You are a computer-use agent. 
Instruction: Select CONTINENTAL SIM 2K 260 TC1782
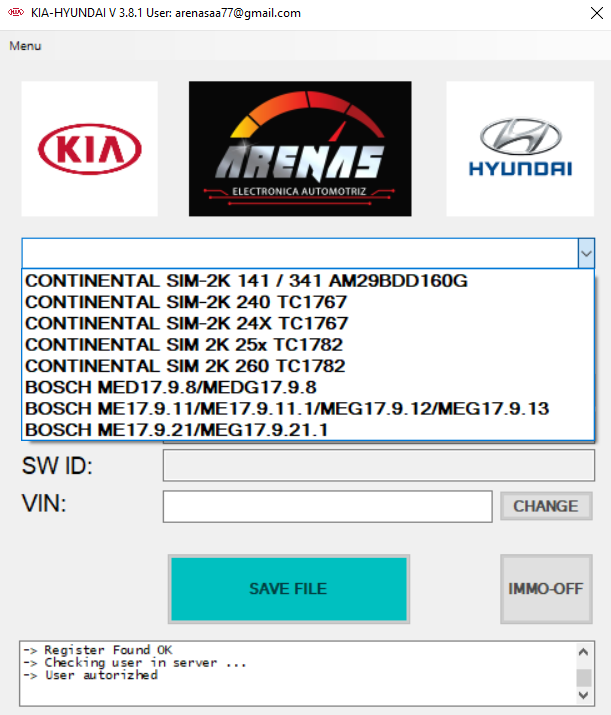coord(185,366)
